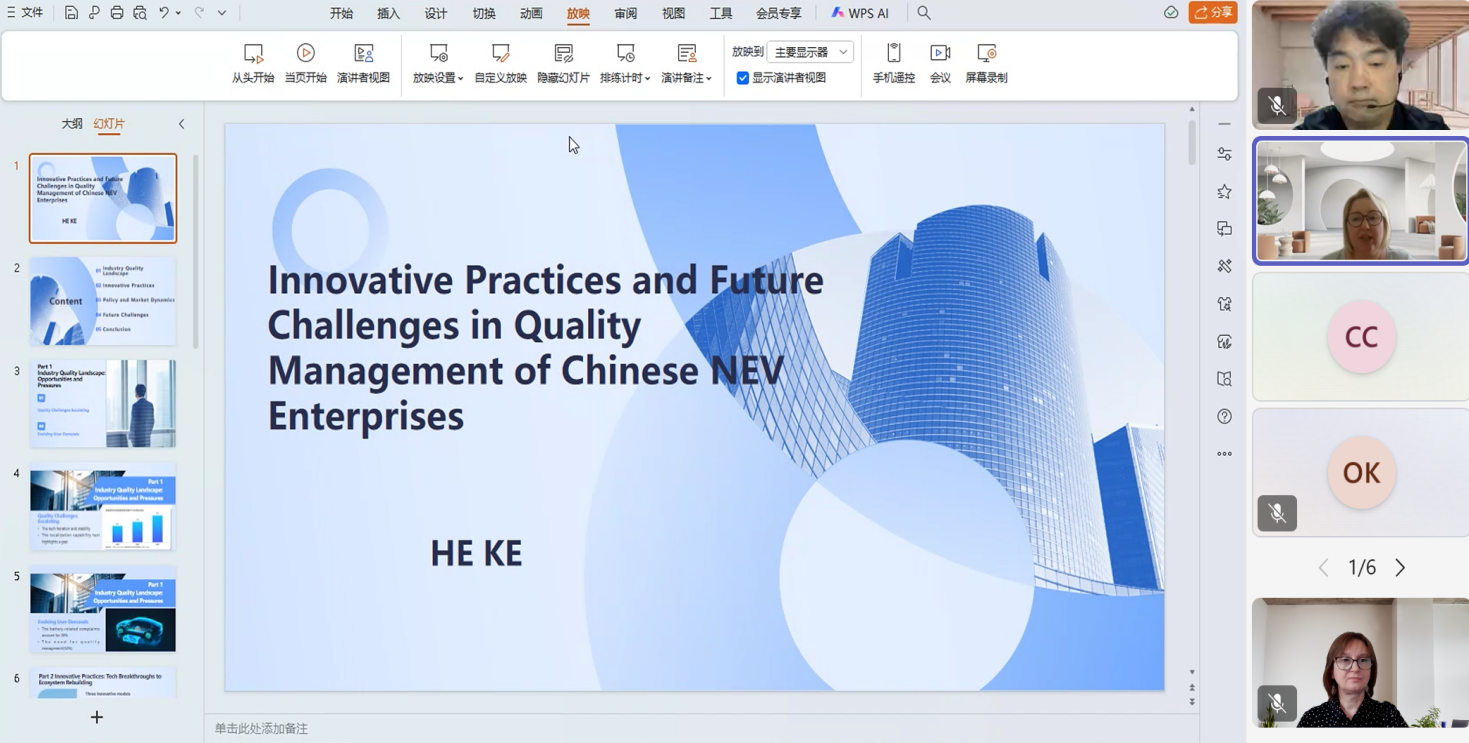
Task: Expand the 放映设置 dropdown arrow
Action: tap(460, 79)
